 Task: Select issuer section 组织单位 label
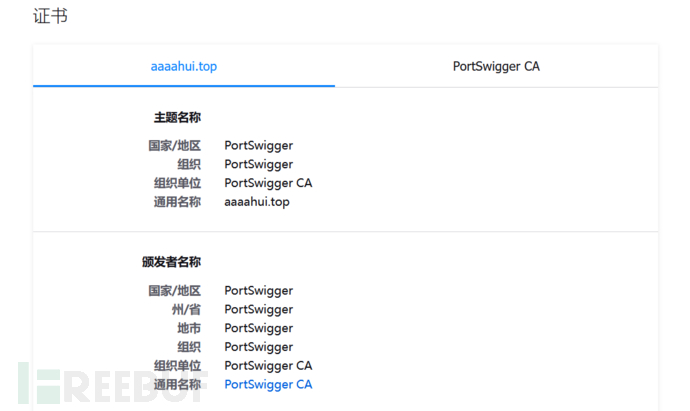(x=177, y=365)
